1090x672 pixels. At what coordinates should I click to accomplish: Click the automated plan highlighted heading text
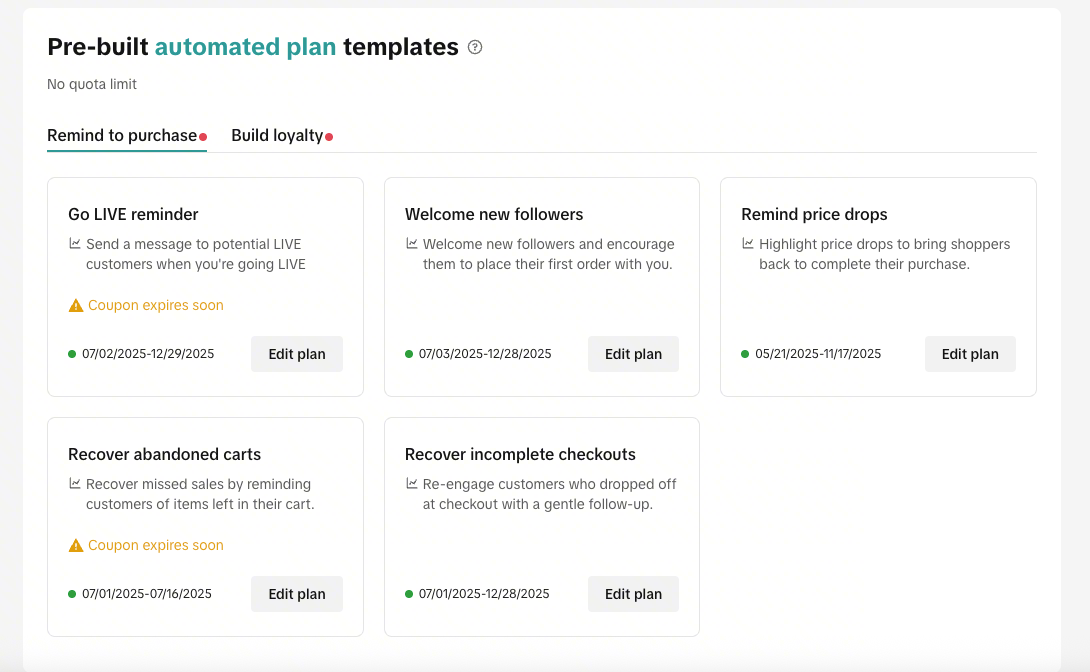pyautogui.click(x=245, y=47)
